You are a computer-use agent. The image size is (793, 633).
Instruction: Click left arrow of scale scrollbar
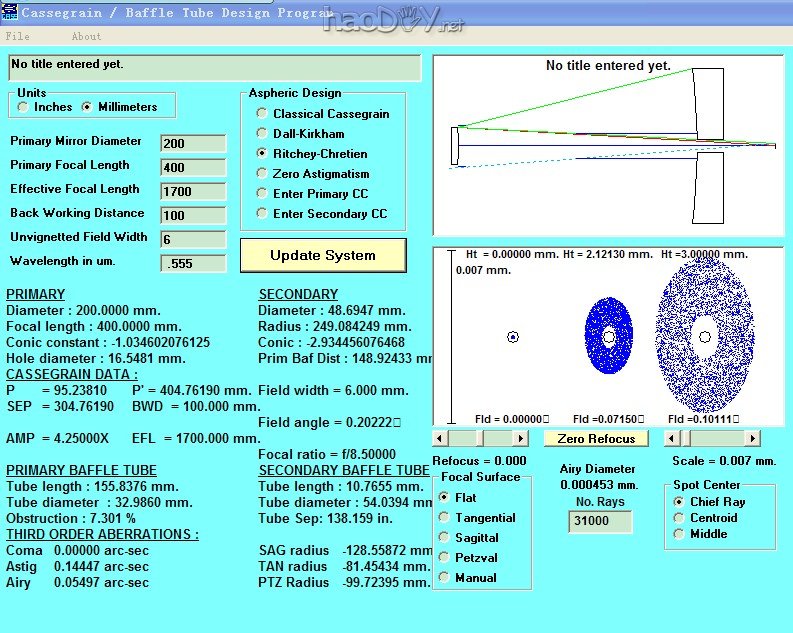(x=672, y=438)
